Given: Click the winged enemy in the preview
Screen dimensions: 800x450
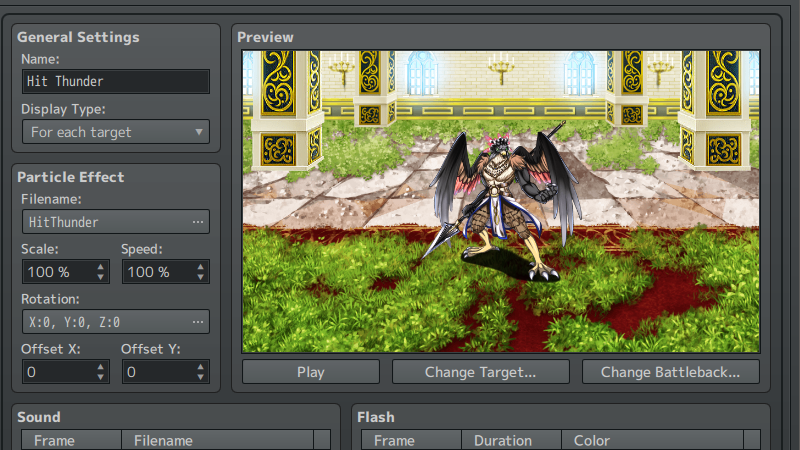Looking at the screenshot, I should click(x=503, y=202).
